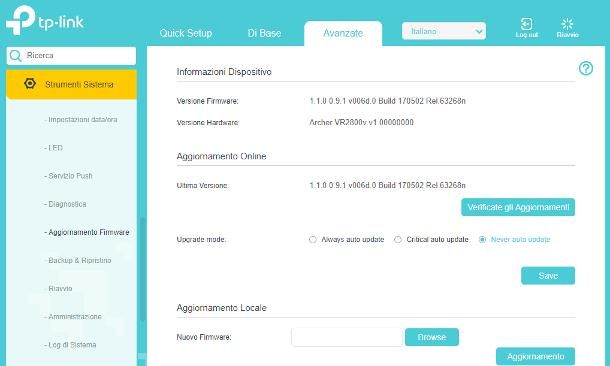Click firmware version text 1.1.0 0.9.1 under Versione Firmware

387,101
